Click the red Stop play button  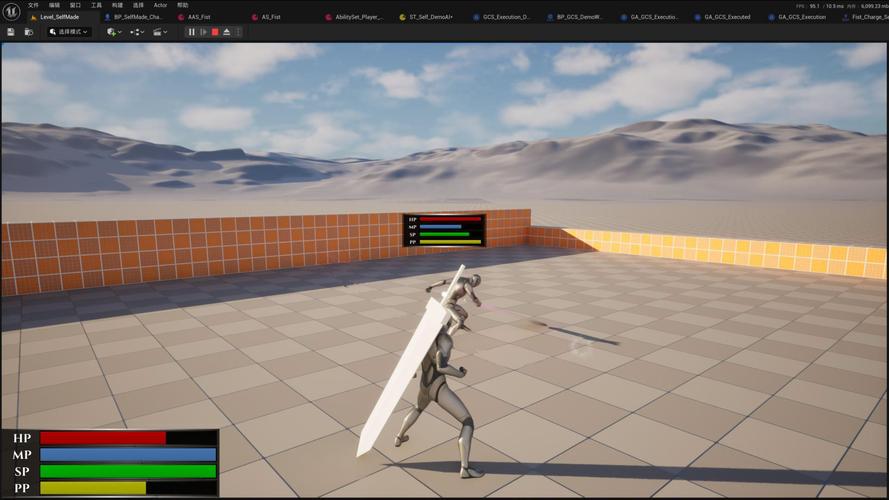coord(215,32)
